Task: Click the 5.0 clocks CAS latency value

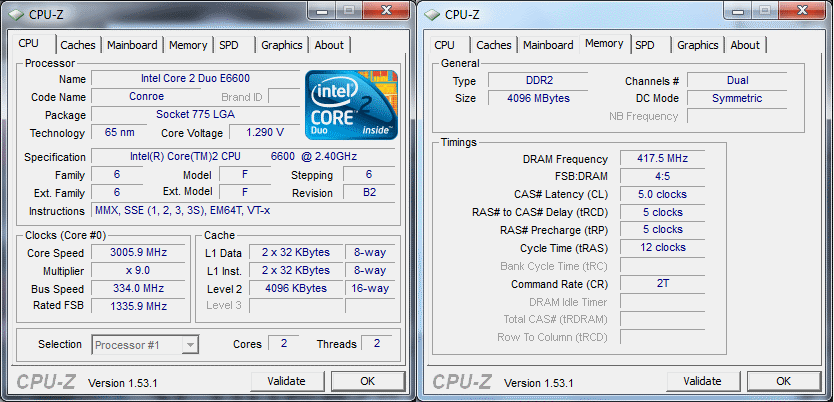Action: point(663,195)
